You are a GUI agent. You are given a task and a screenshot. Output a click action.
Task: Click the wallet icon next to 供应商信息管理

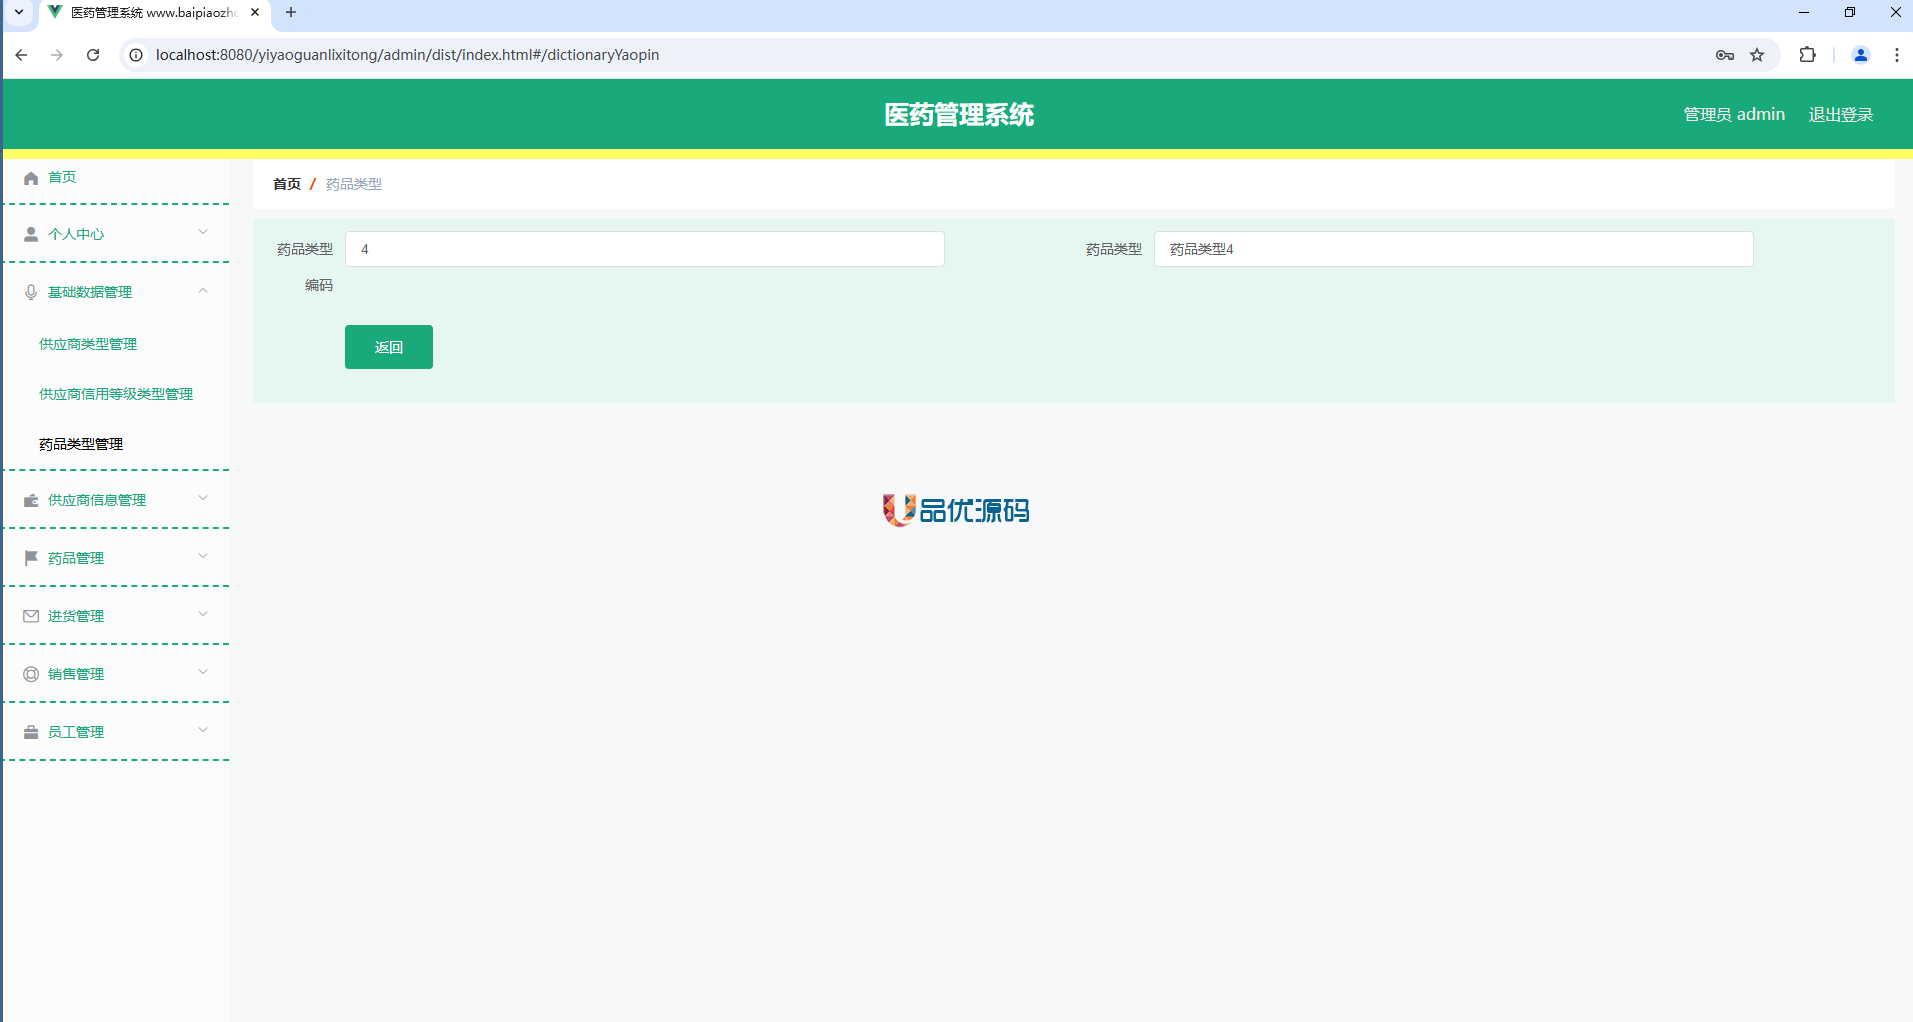pos(31,500)
